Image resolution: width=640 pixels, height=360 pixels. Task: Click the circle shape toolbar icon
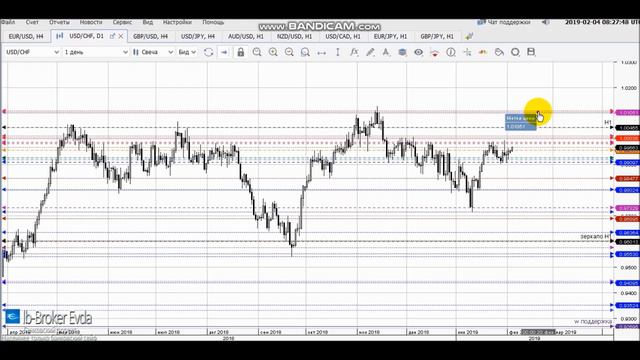point(515,52)
